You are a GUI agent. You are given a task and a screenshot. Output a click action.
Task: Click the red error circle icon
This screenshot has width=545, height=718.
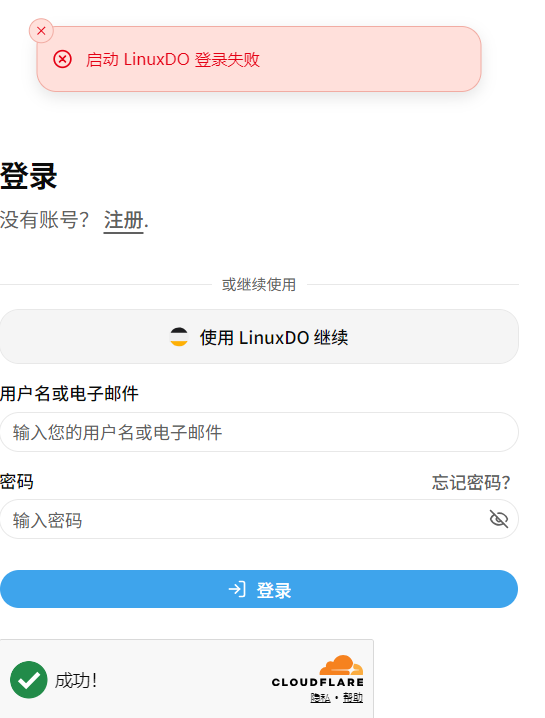(62, 60)
